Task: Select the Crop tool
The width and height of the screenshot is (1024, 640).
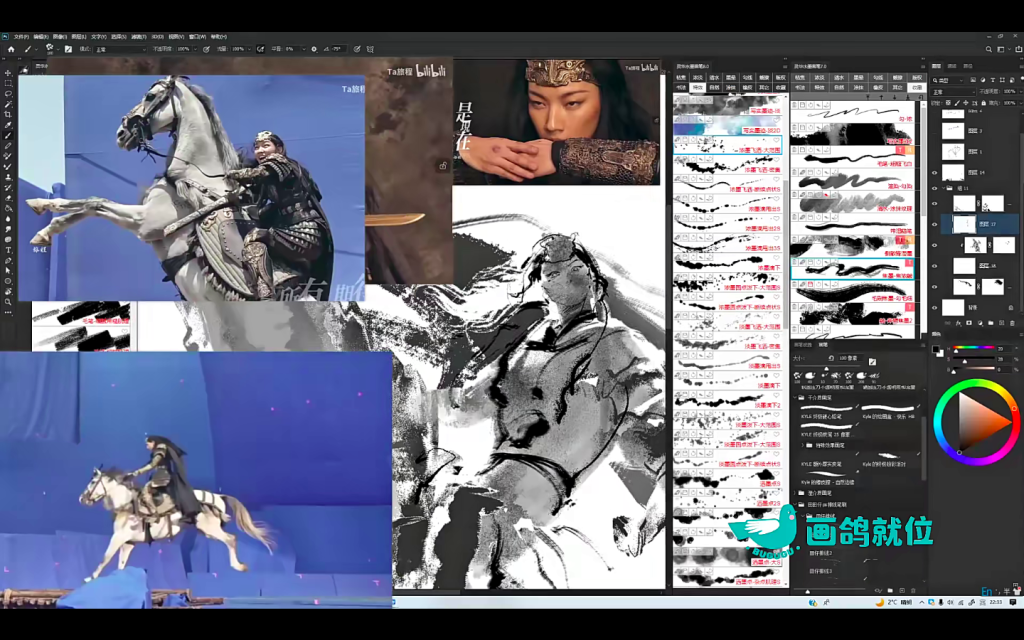Action: tap(8, 115)
